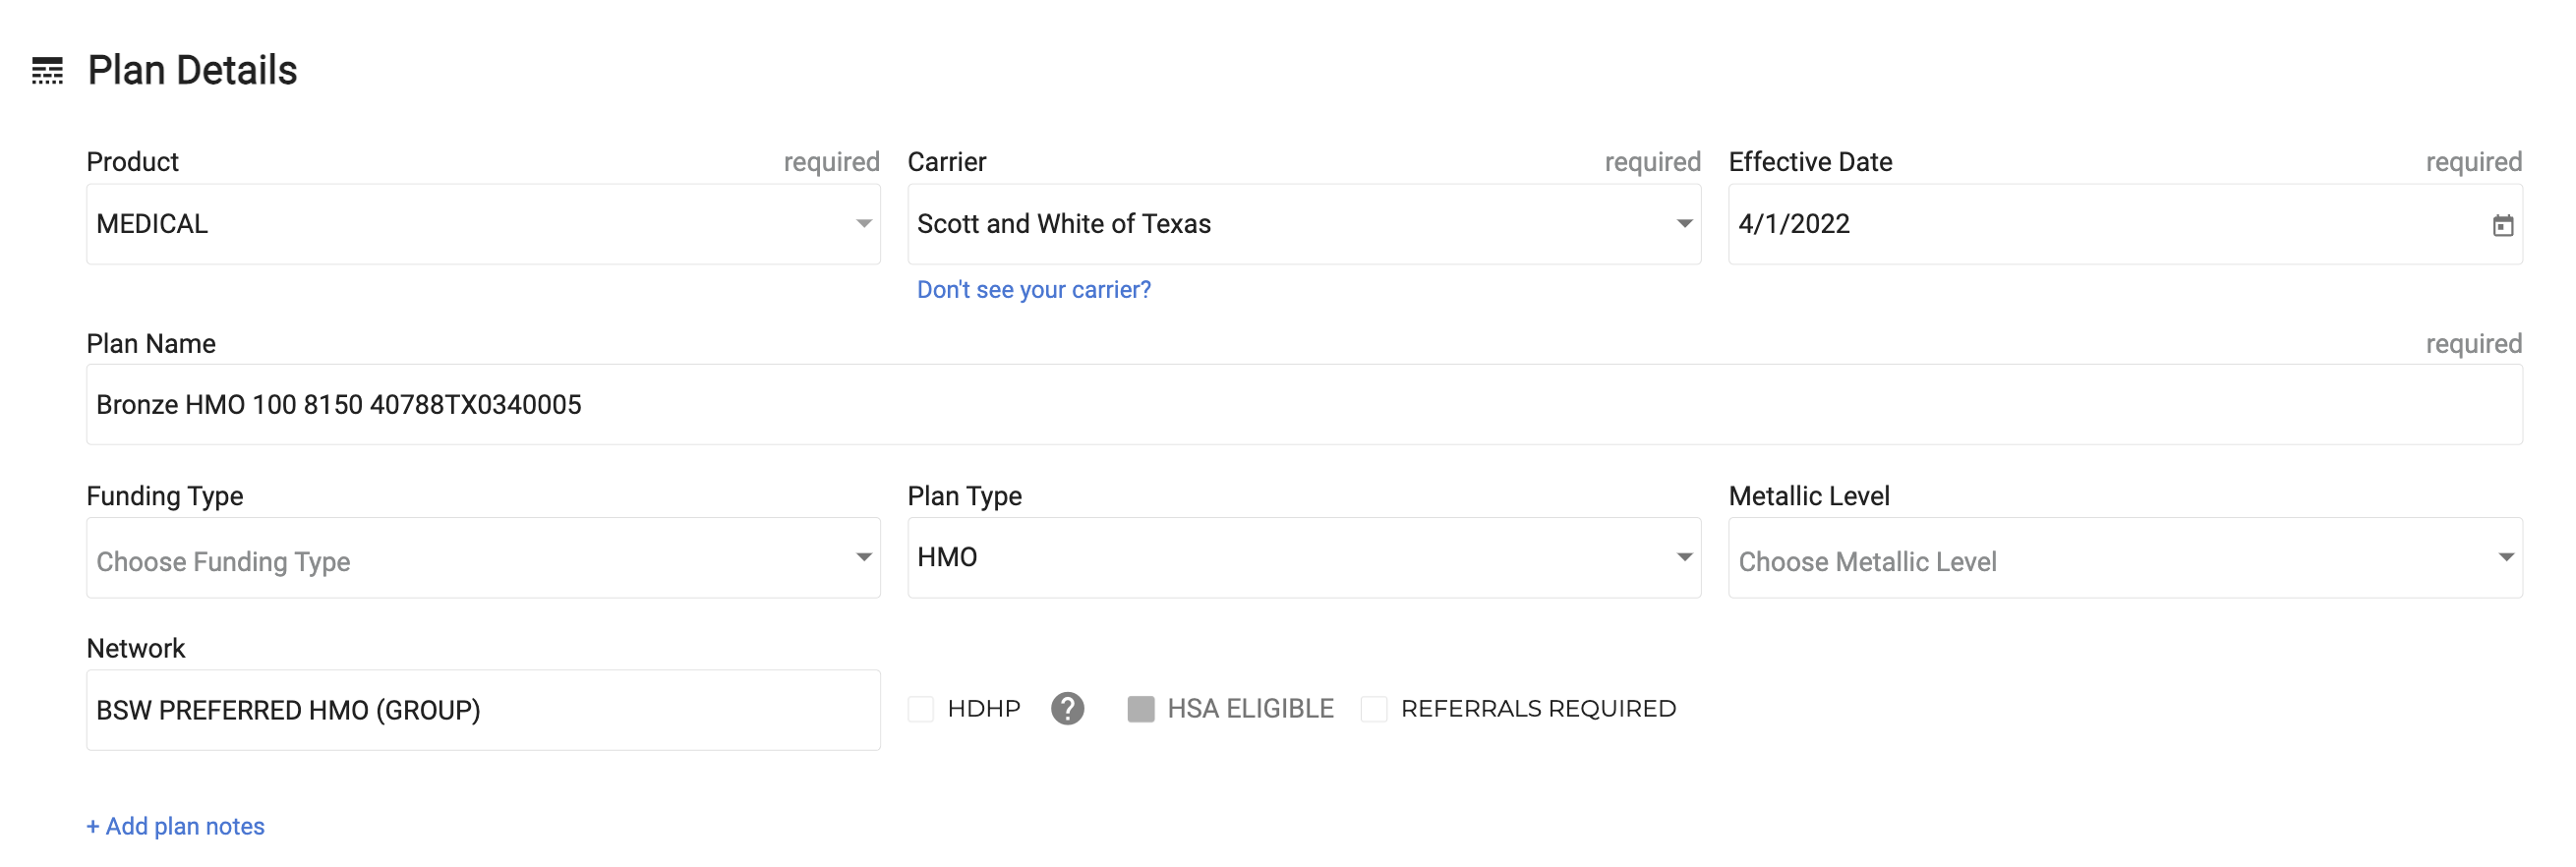Image resolution: width=2576 pixels, height=867 pixels.
Task: Click the Effective Date label
Action: [x=1810, y=162]
